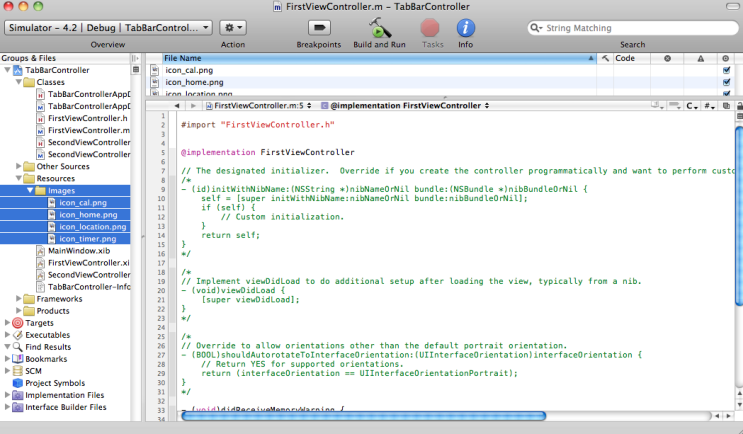
Task: Expand the Frameworks folder
Action: click(x=18, y=298)
